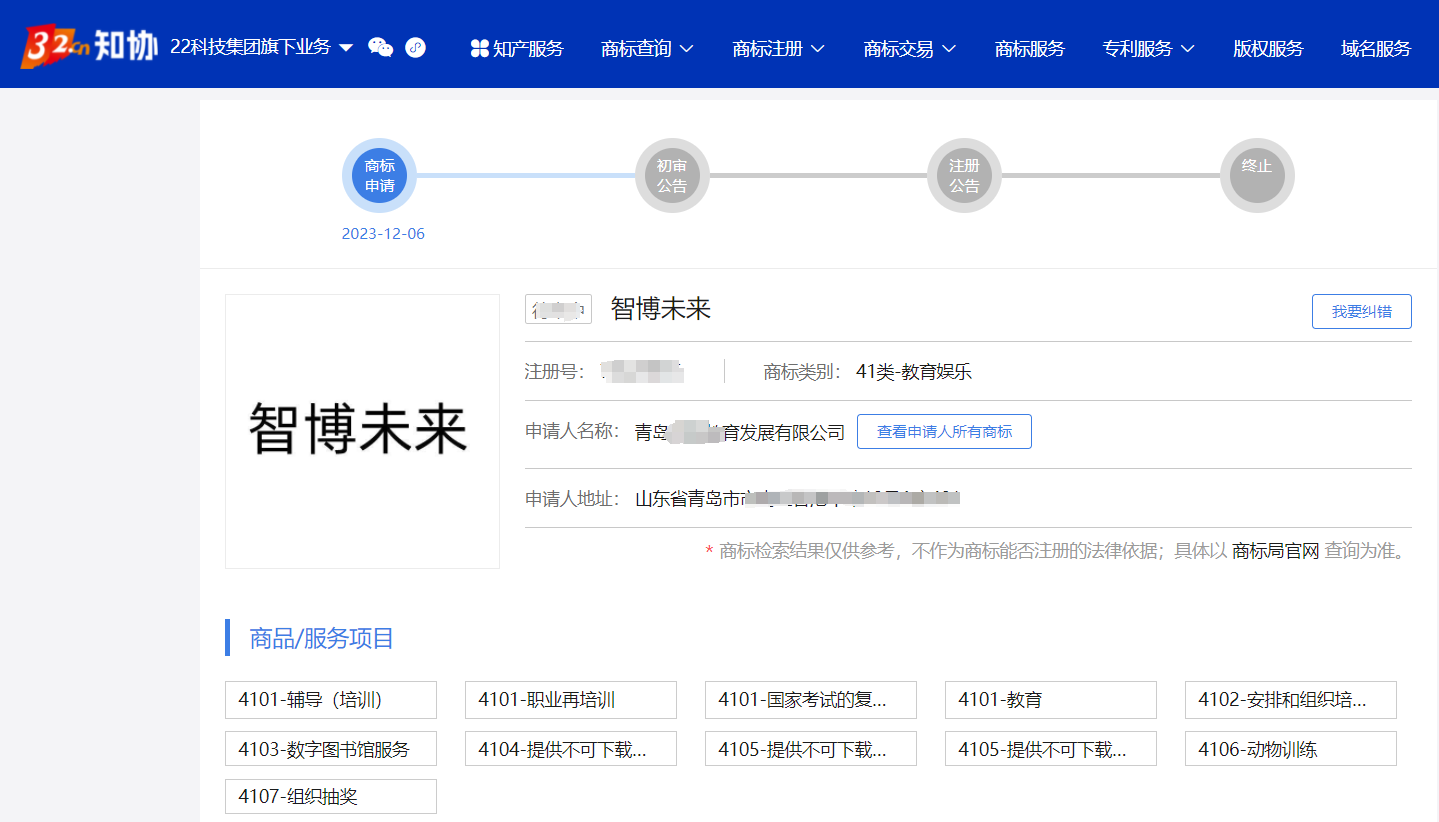Click the 32.cn 知协 logo
This screenshot has width=1439, height=822.
click(x=90, y=46)
